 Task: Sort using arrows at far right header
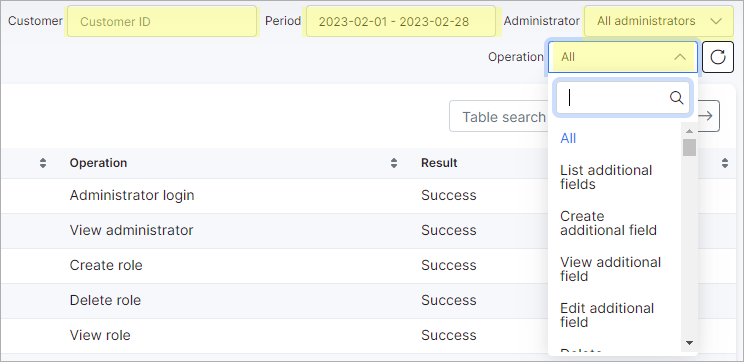[x=725, y=163]
